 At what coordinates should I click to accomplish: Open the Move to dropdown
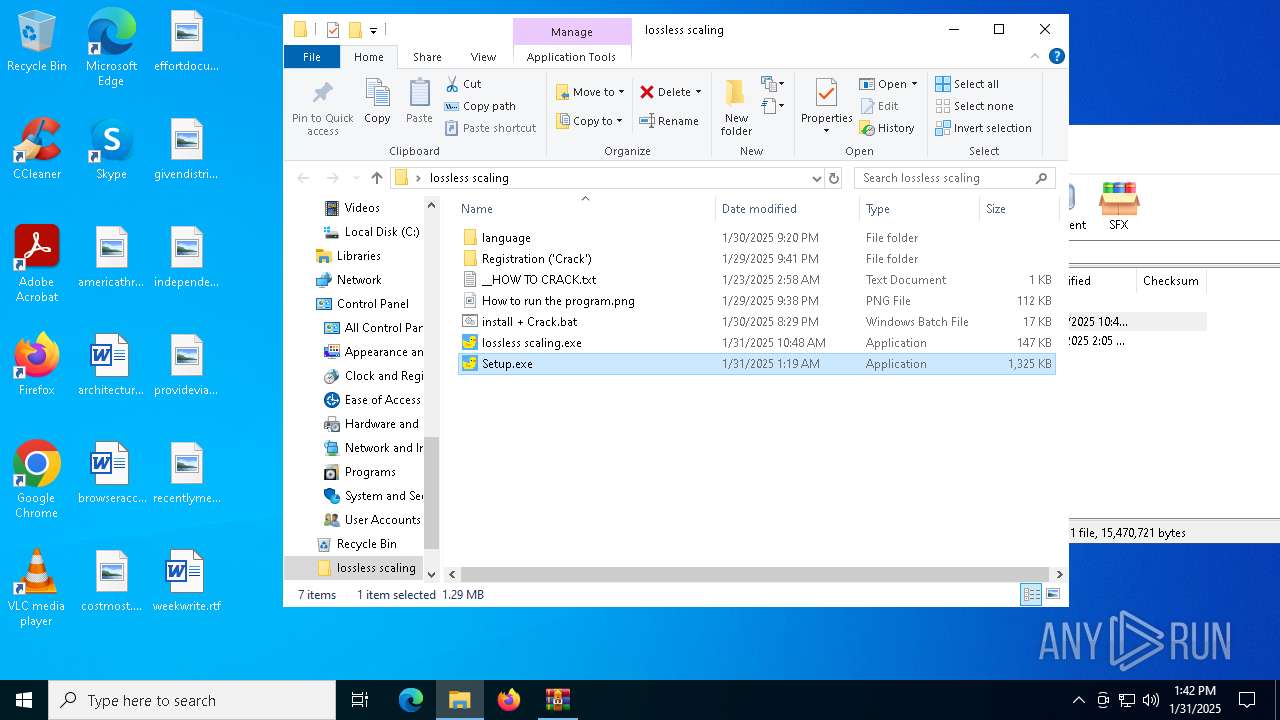coord(590,92)
